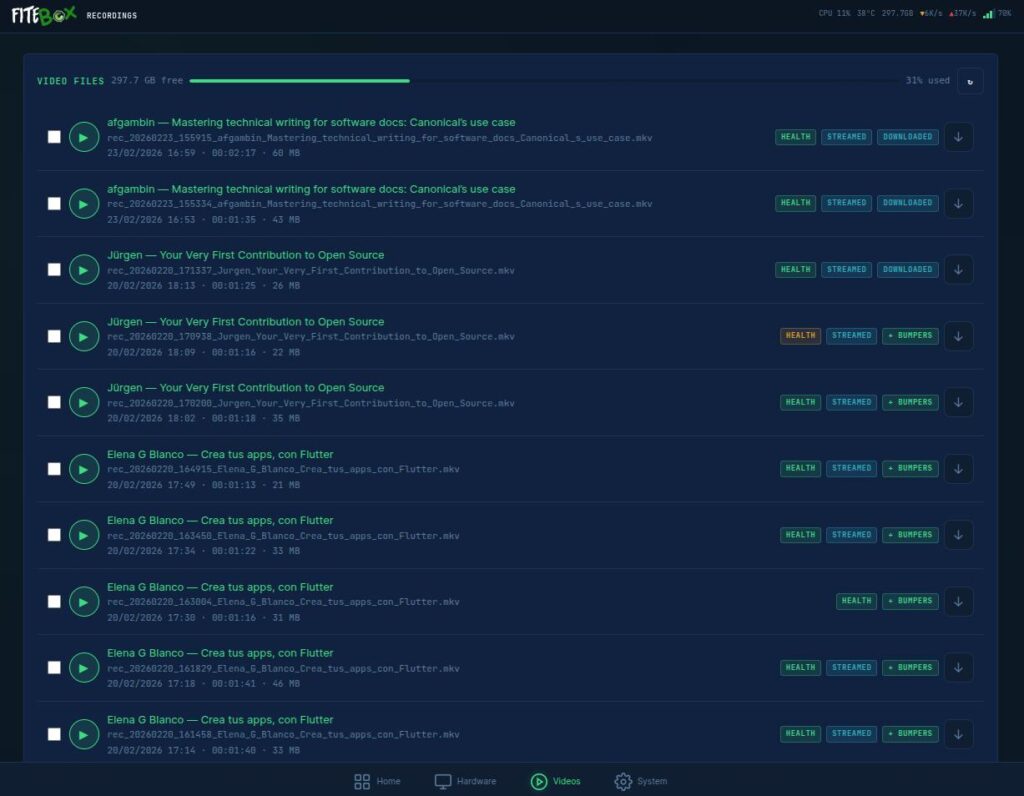Download the 16:53 afgambin recording via arrow icon
Image resolution: width=1024 pixels, height=796 pixels.
(x=958, y=203)
